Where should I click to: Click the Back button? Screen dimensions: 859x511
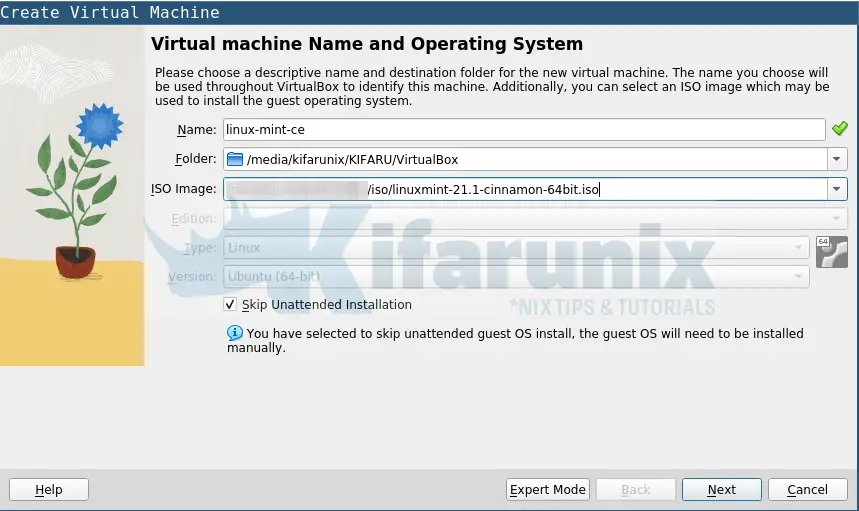635,489
